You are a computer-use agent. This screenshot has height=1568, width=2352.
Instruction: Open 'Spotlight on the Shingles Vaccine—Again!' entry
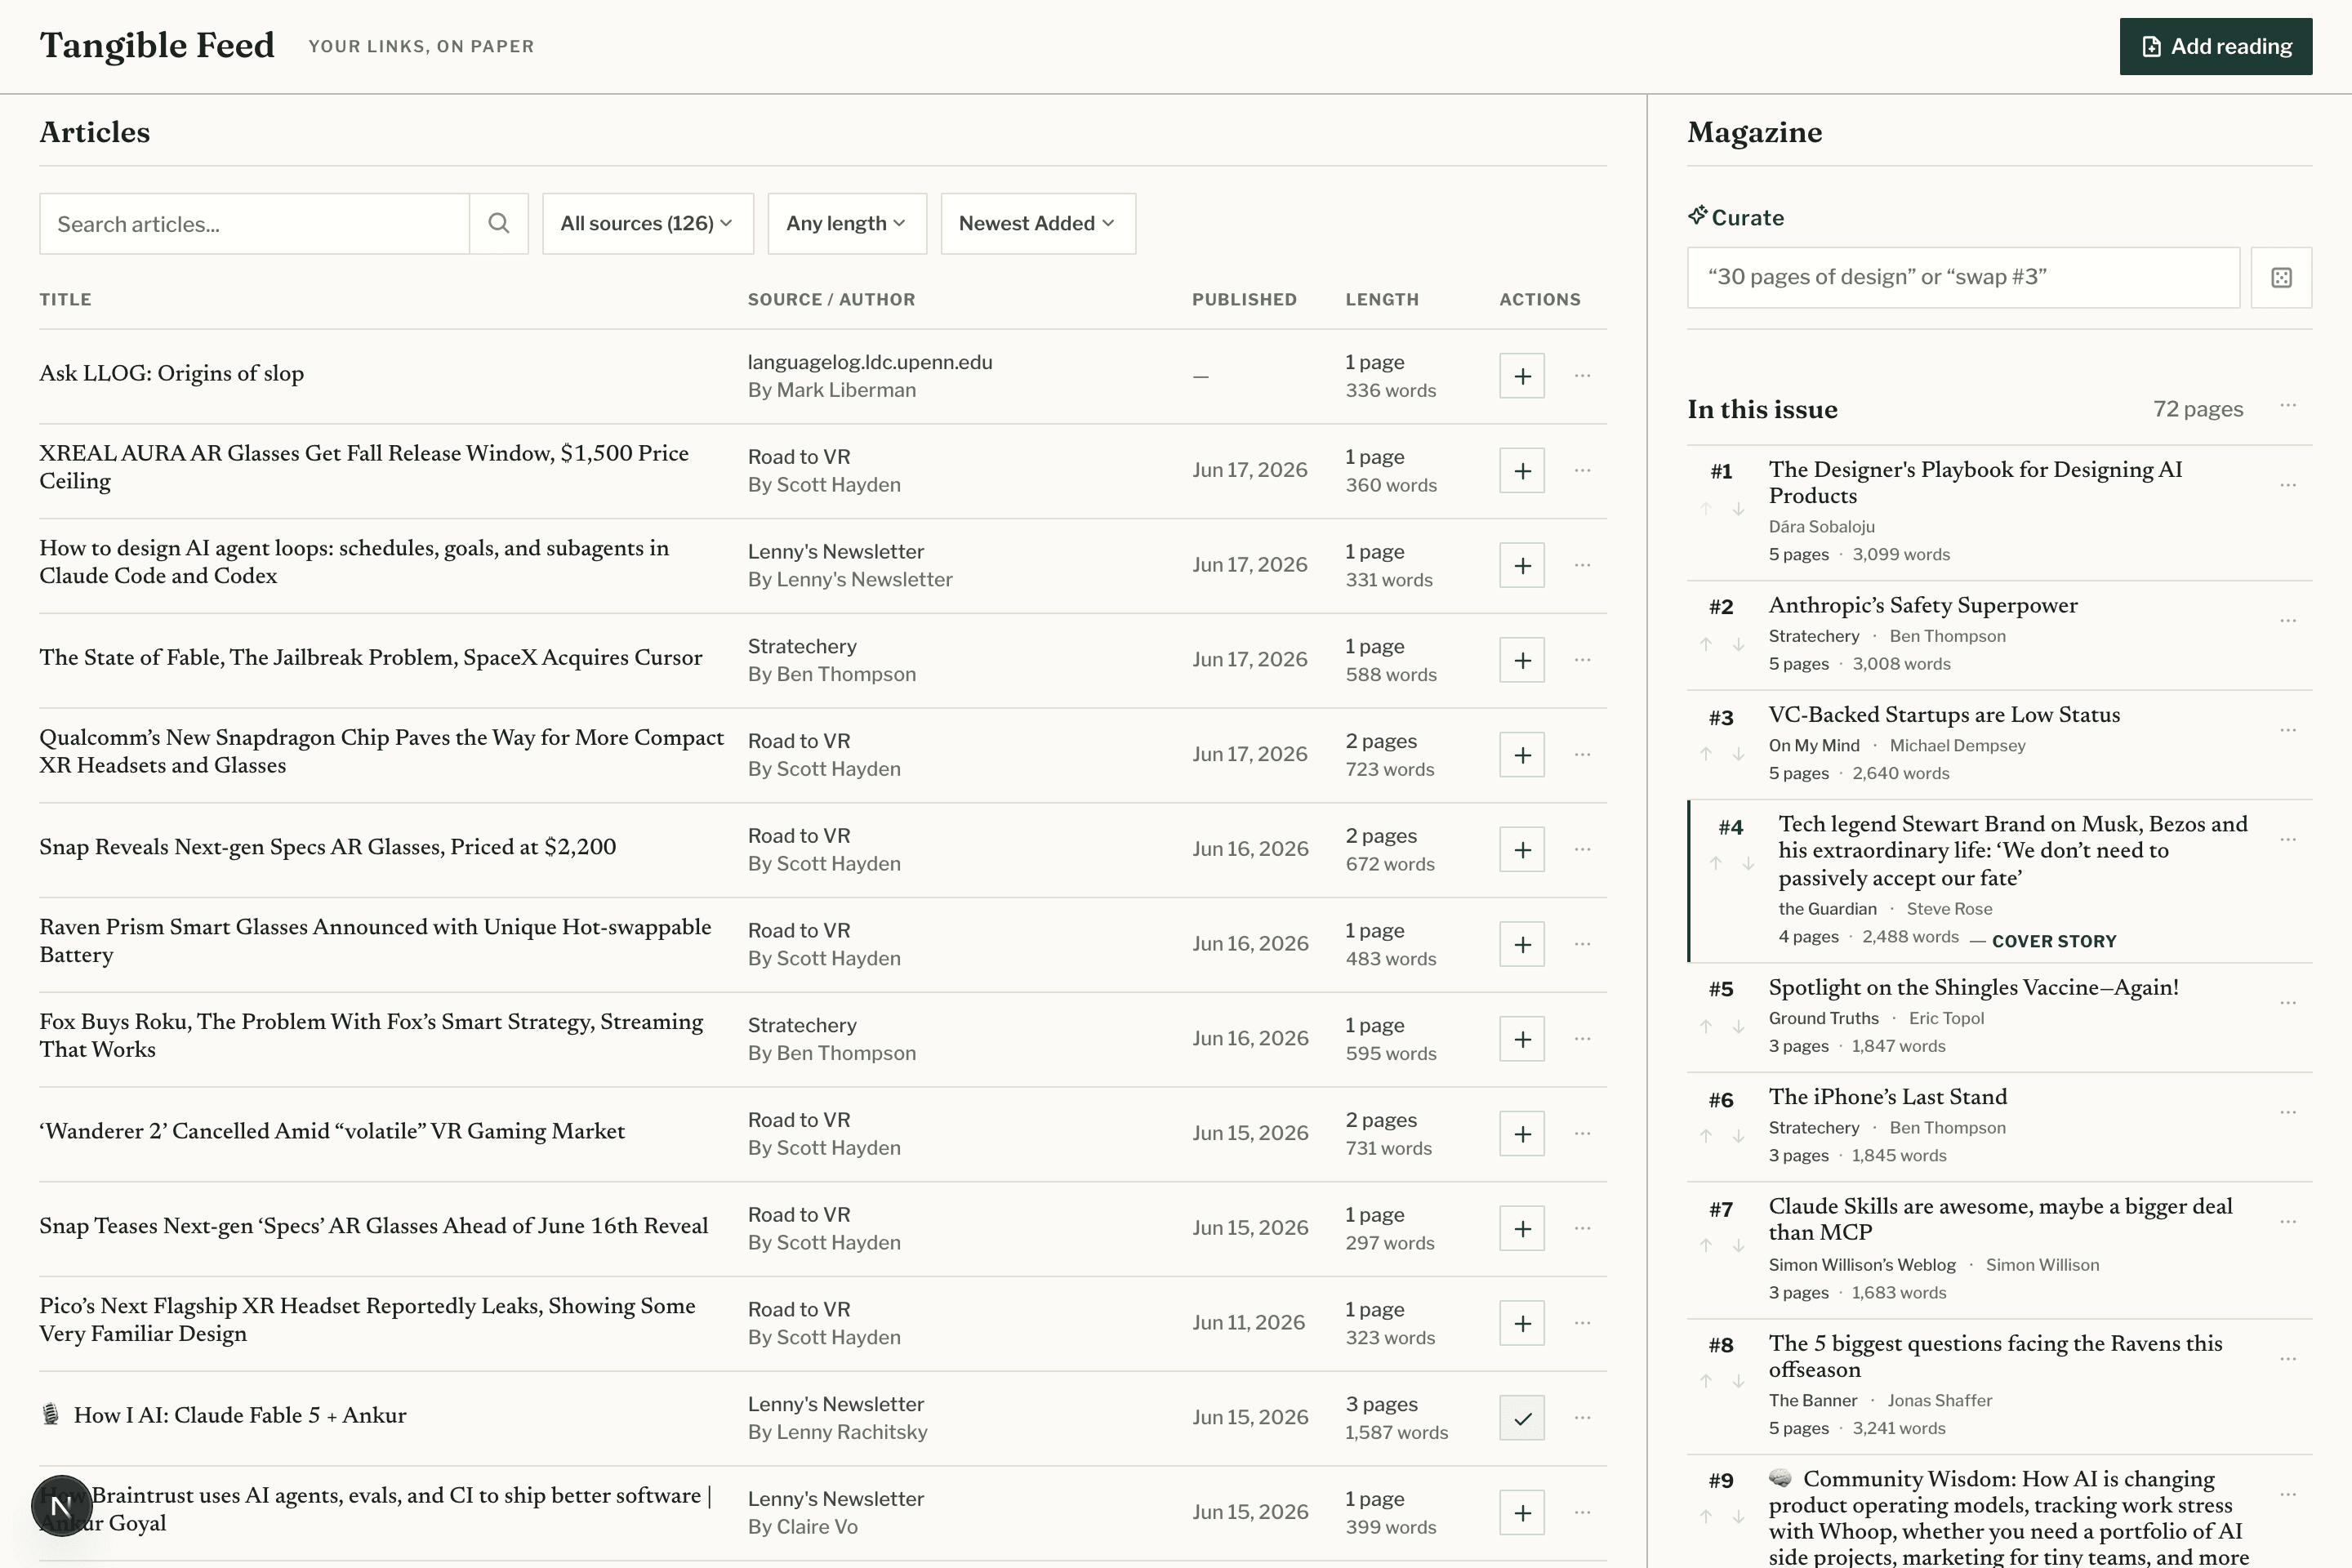coord(1973,988)
